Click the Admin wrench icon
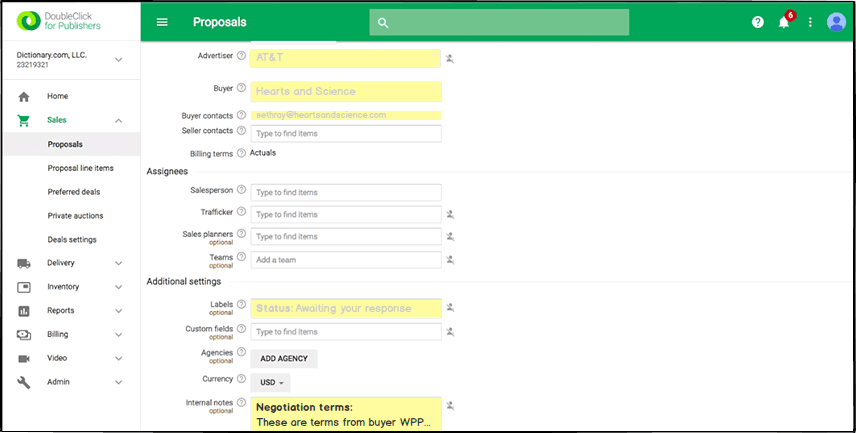 tap(23, 382)
